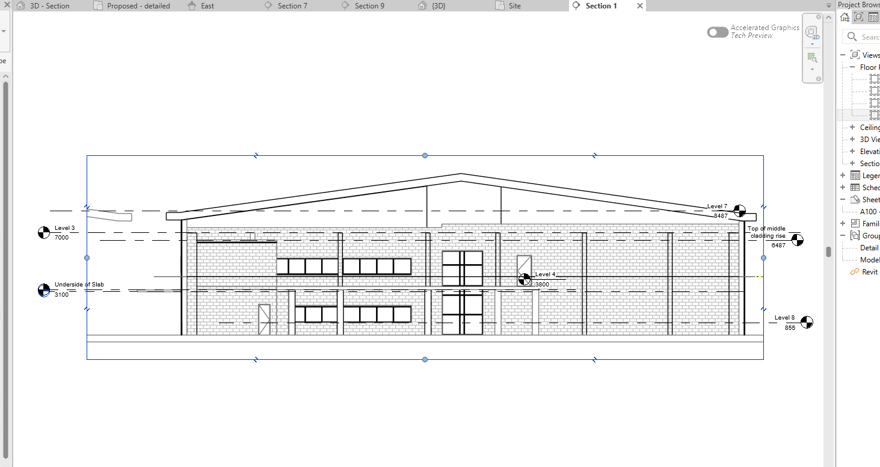Toggle the Accelerated Graphics switch
The height and width of the screenshot is (467, 880).
pyautogui.click(x=717, y=32)
